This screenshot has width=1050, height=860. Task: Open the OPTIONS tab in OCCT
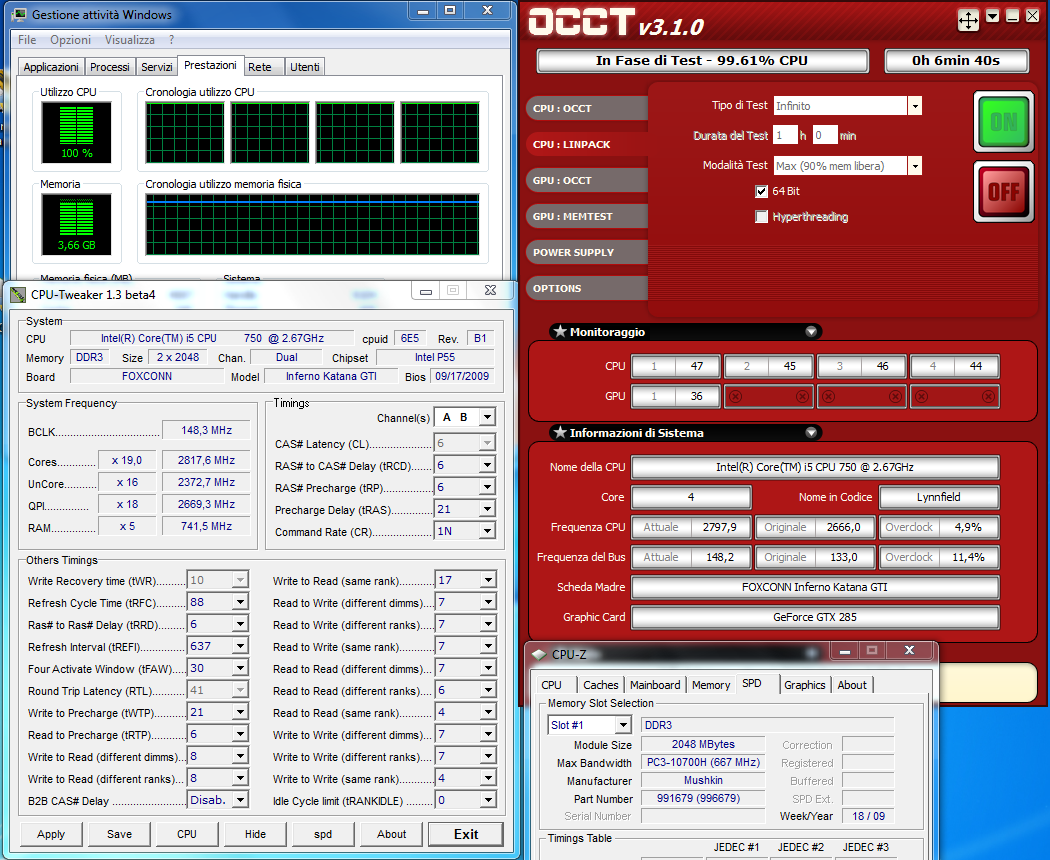coord(587,289)
